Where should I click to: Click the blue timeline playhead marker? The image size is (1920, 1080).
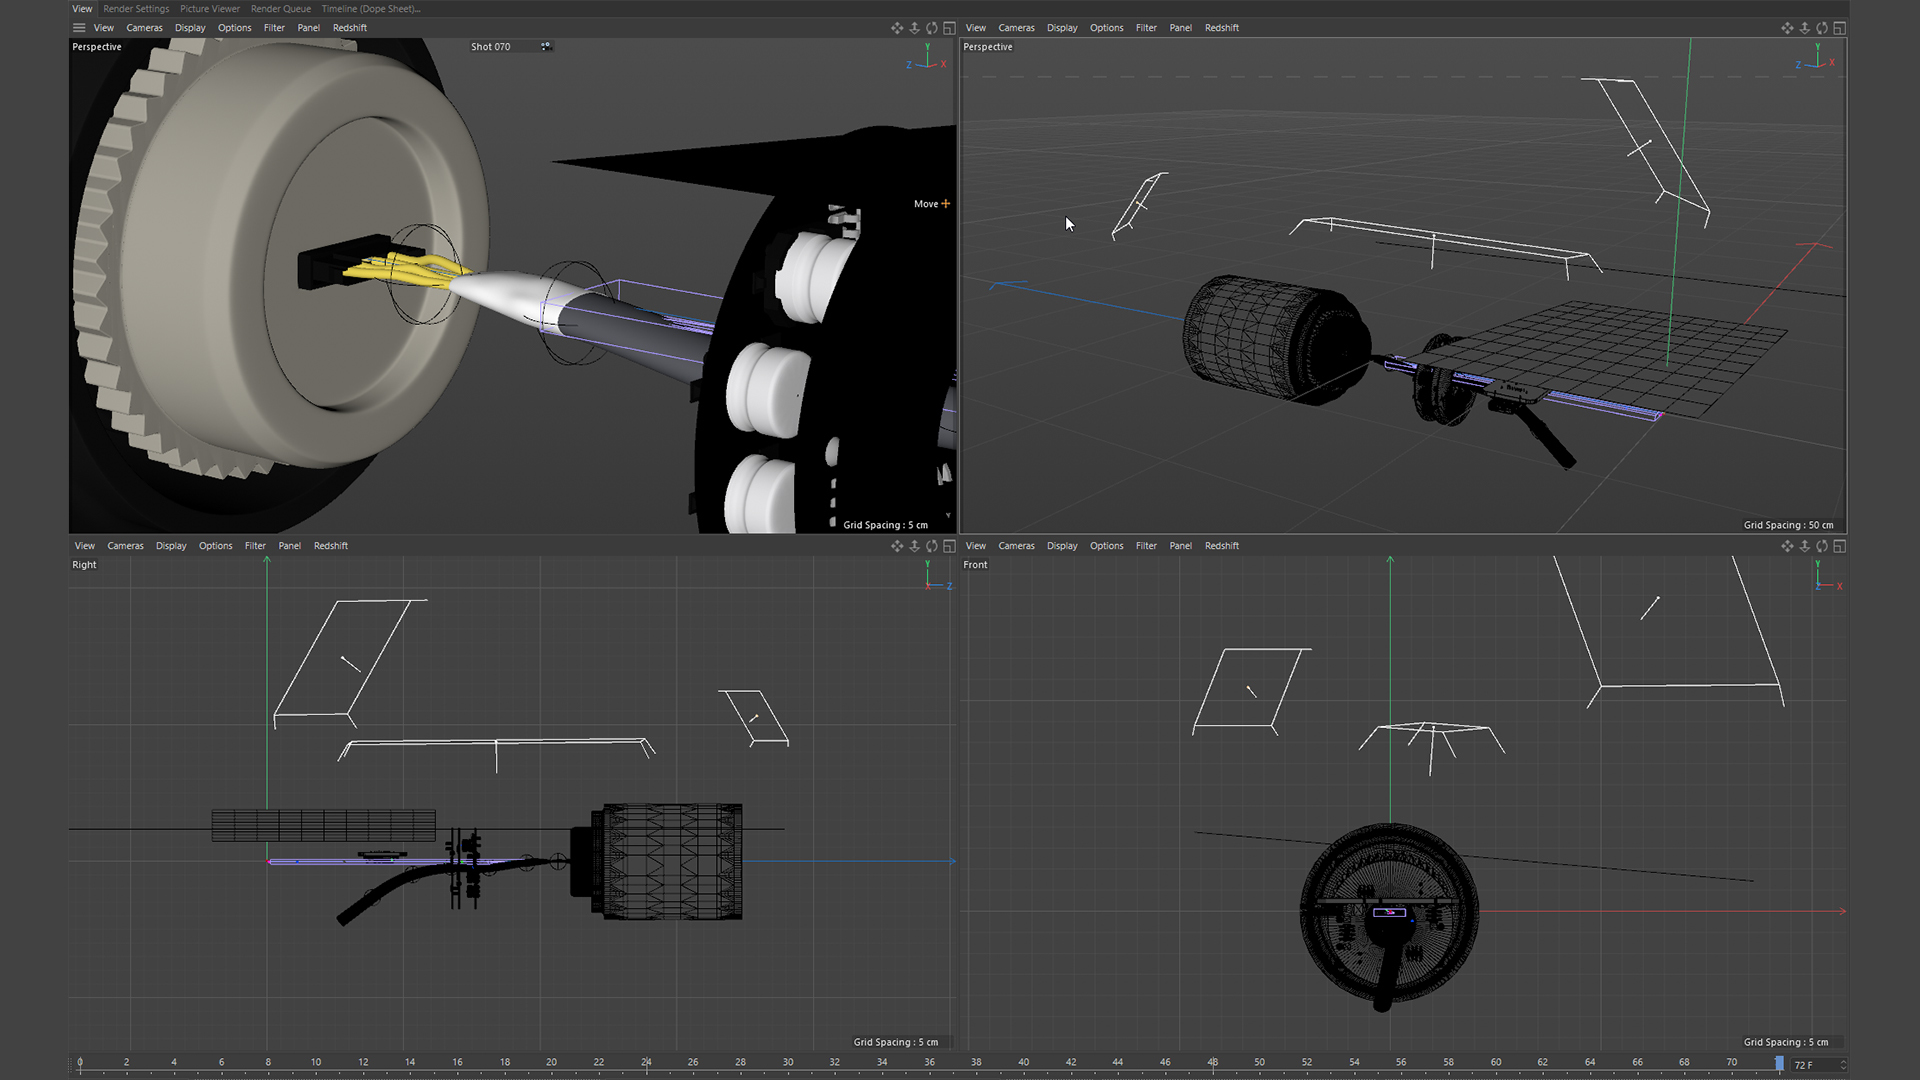tap(1779, 1064)
